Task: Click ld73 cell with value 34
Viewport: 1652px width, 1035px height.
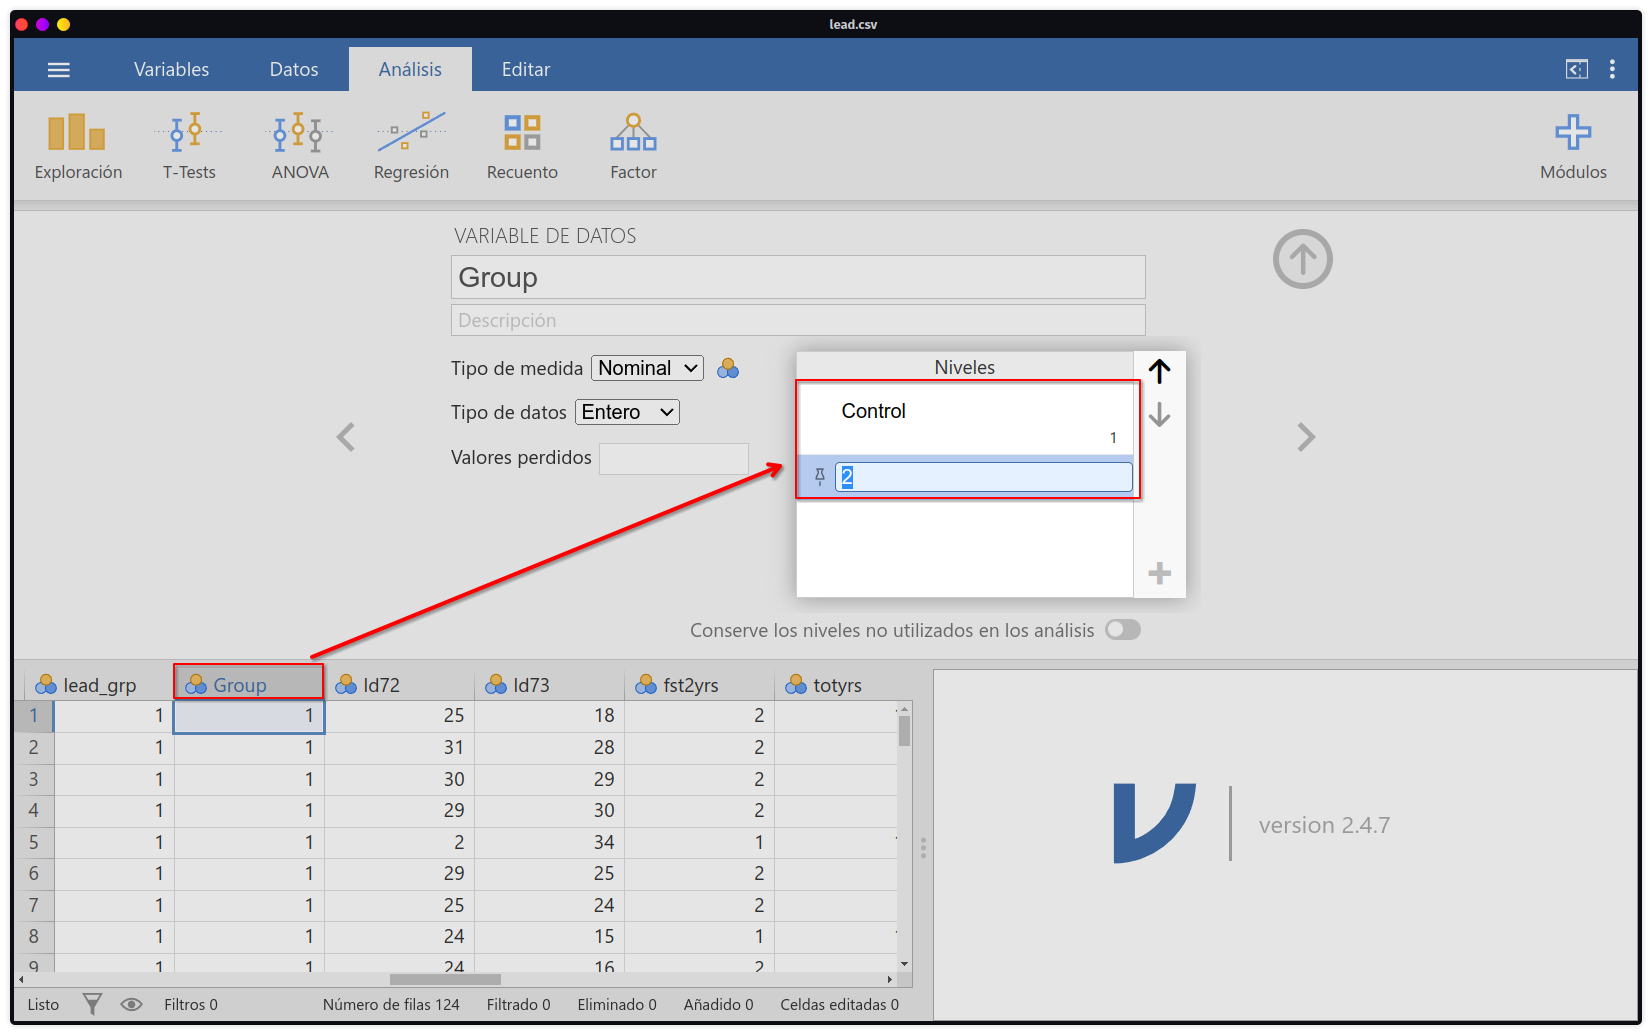Action: (x=549, y=843)
